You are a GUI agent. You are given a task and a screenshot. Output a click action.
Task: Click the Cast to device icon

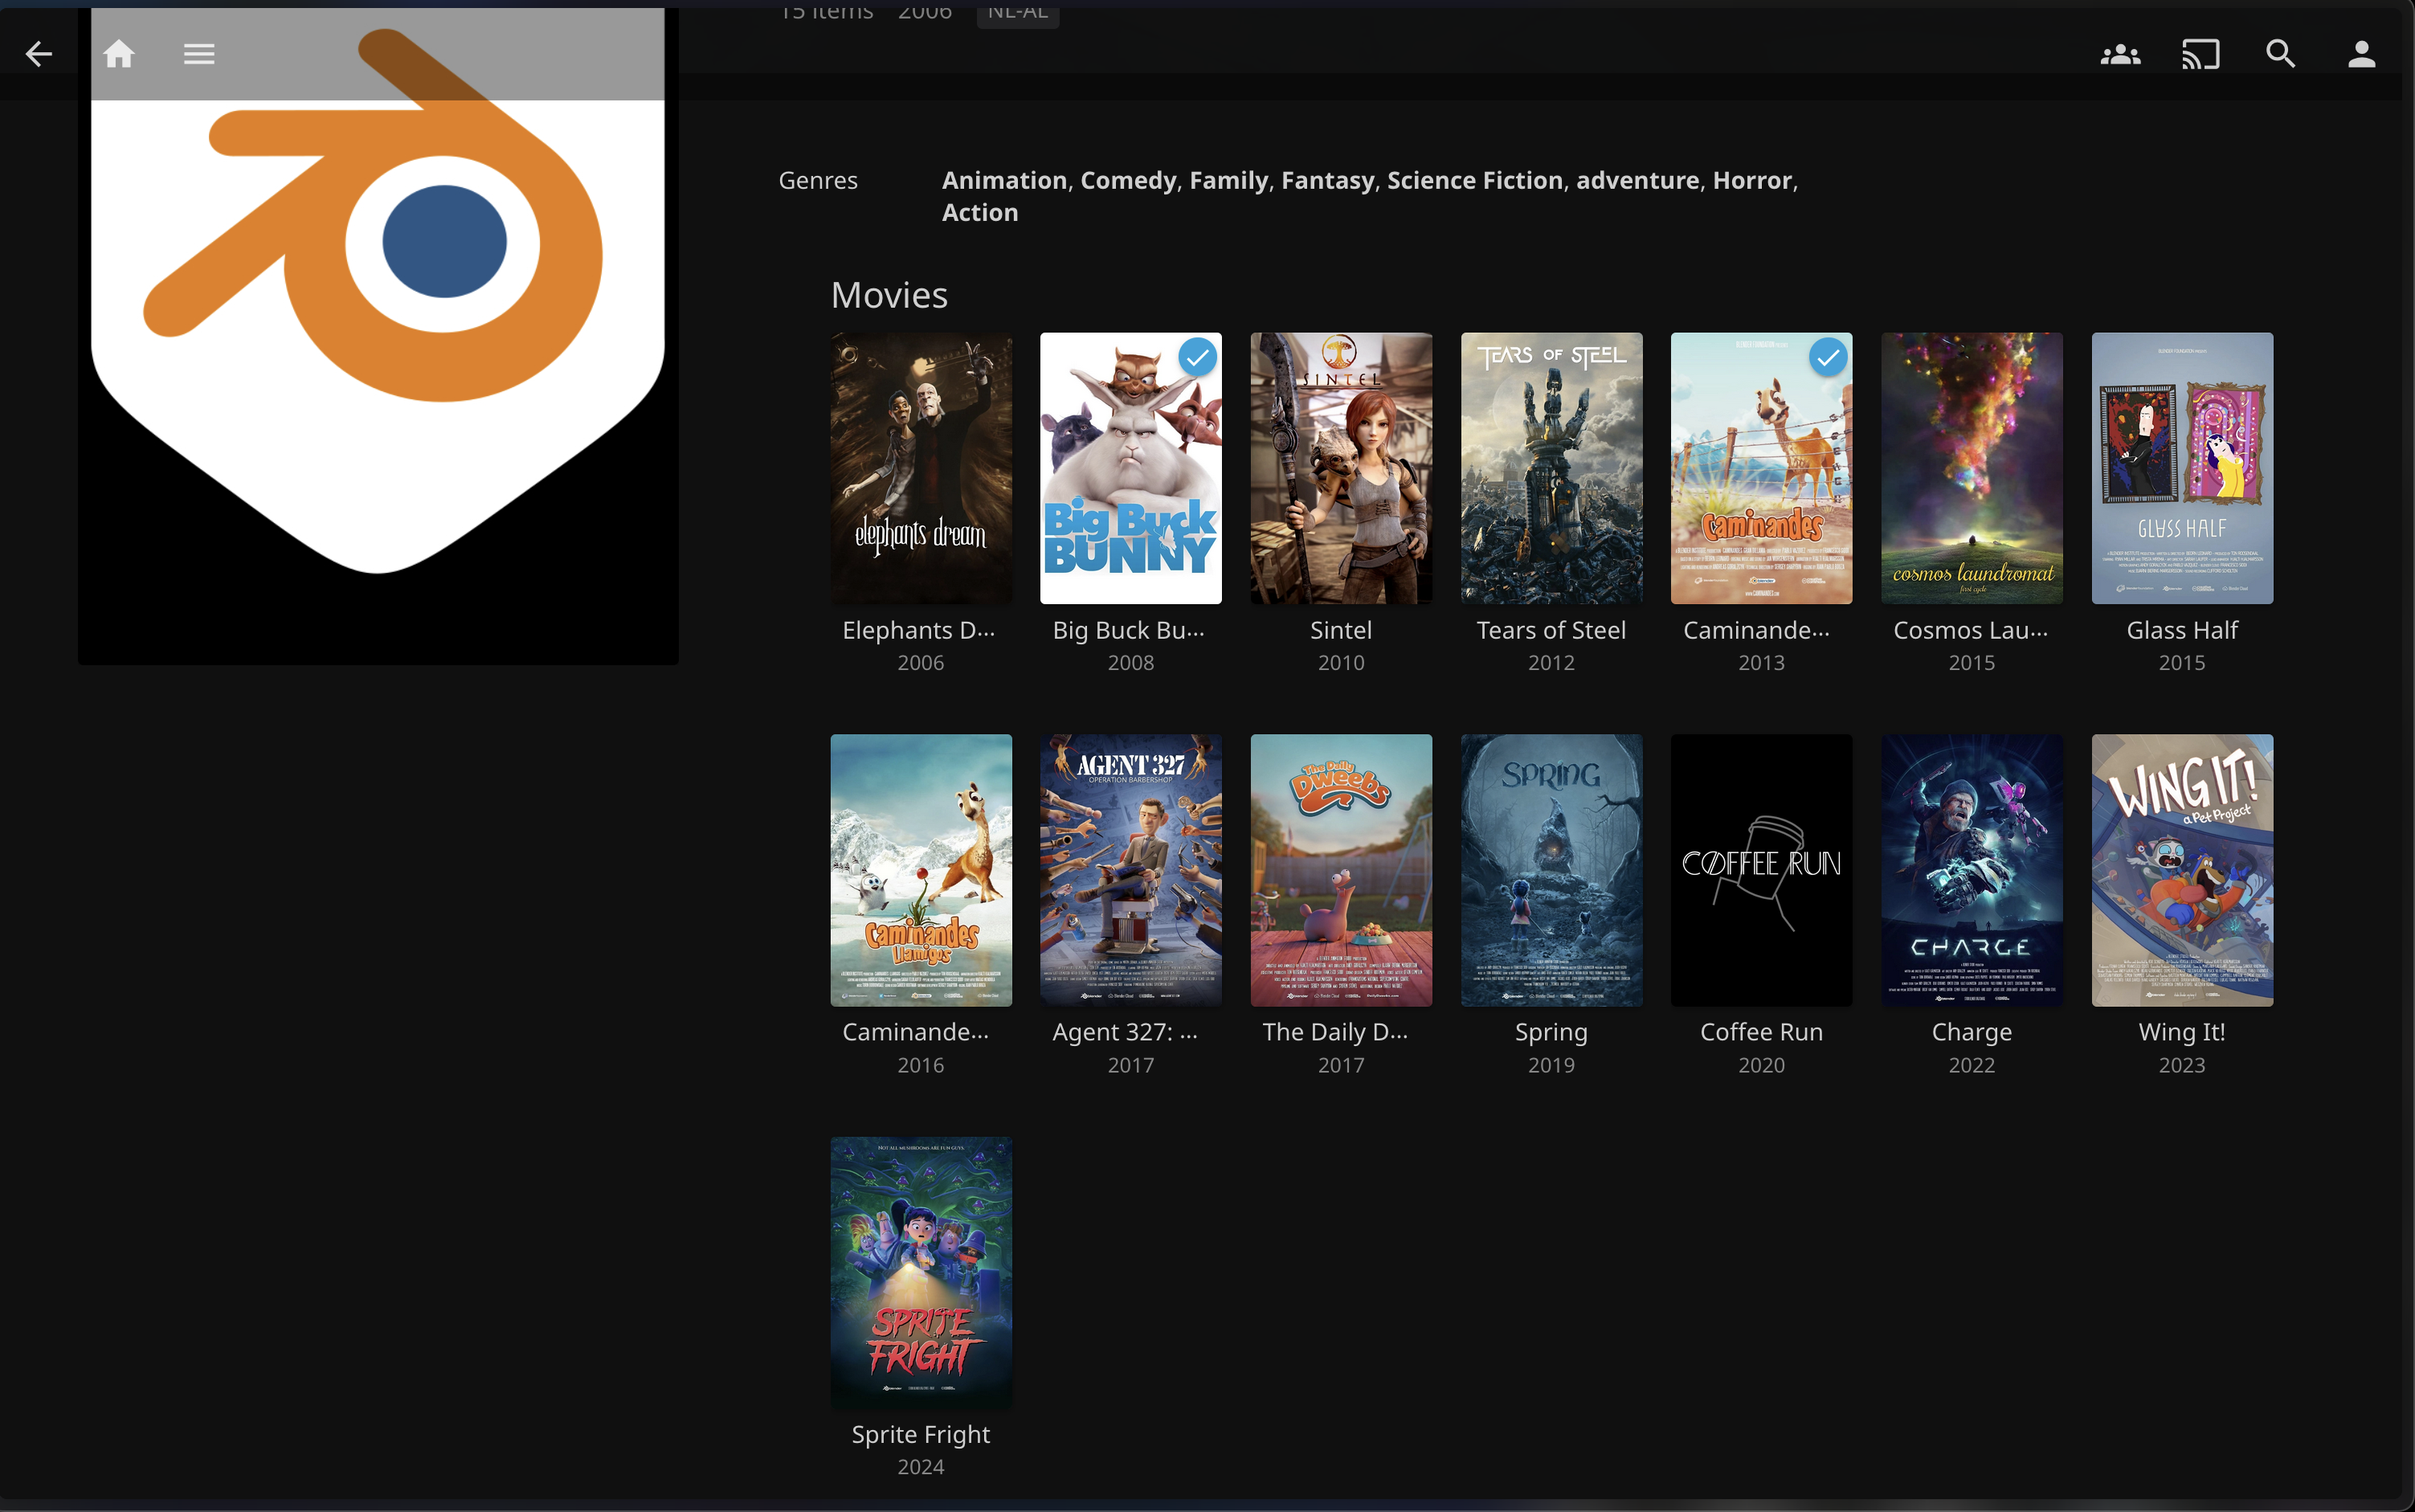2200,54
